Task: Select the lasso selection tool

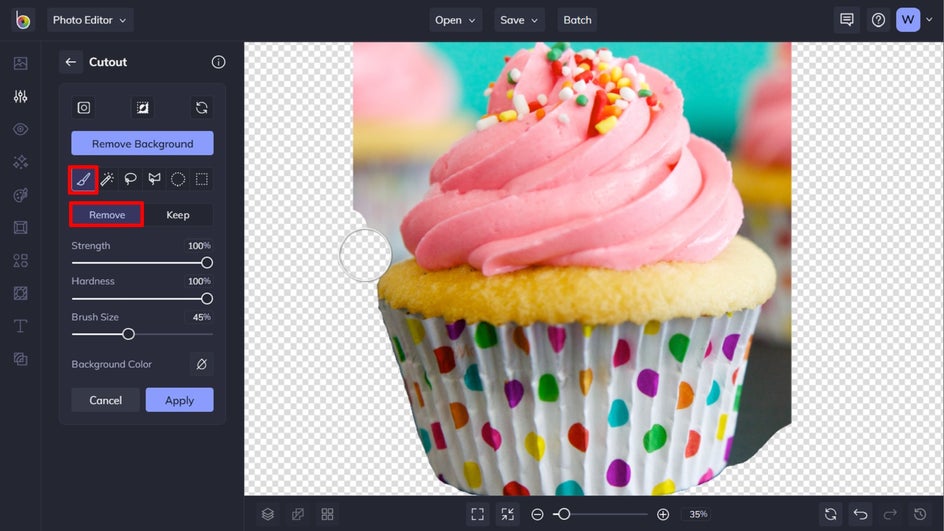Action: click(131, 179)
